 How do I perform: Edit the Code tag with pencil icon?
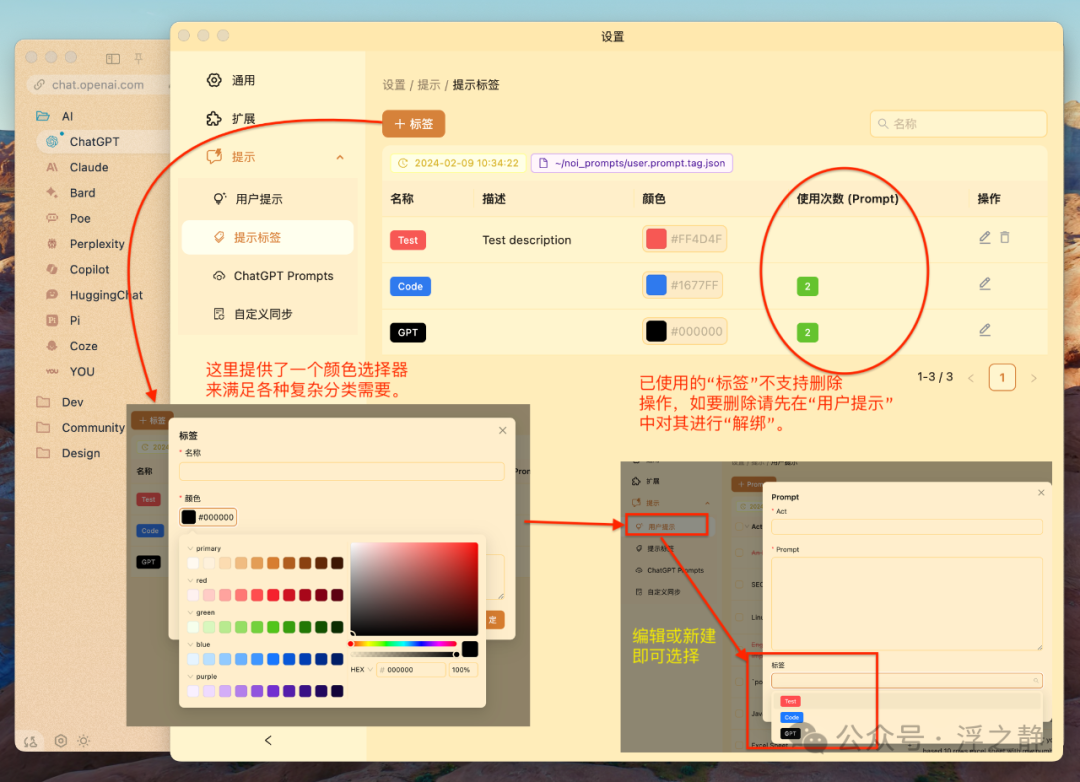[985, 284]
